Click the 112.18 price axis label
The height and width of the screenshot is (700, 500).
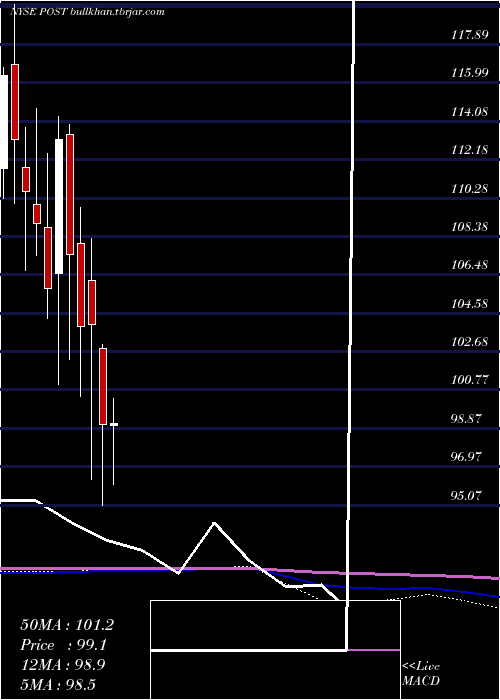470,150
